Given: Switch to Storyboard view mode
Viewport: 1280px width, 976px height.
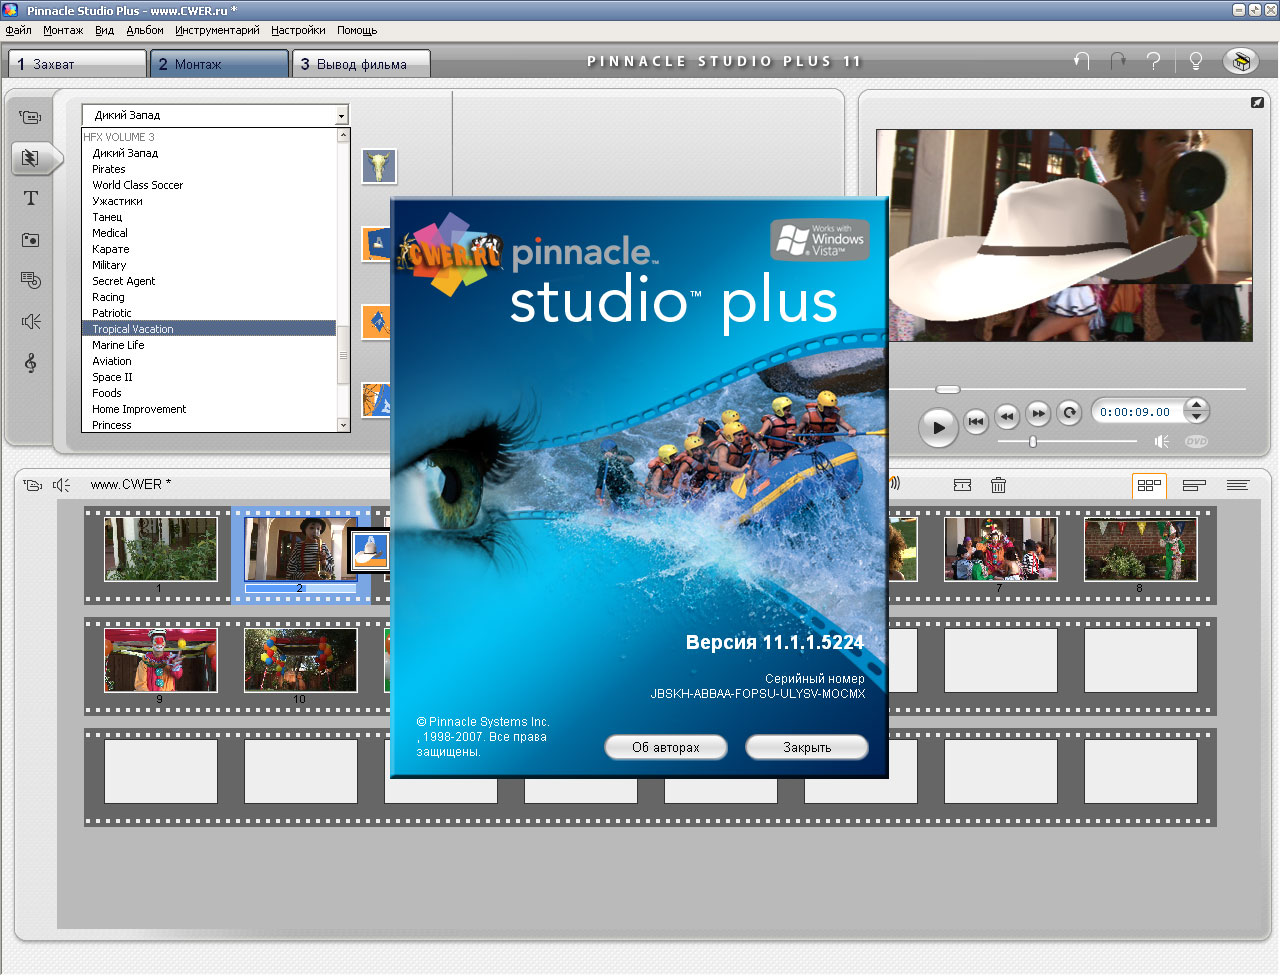Looking at the screenshot, I should 1149,485.
